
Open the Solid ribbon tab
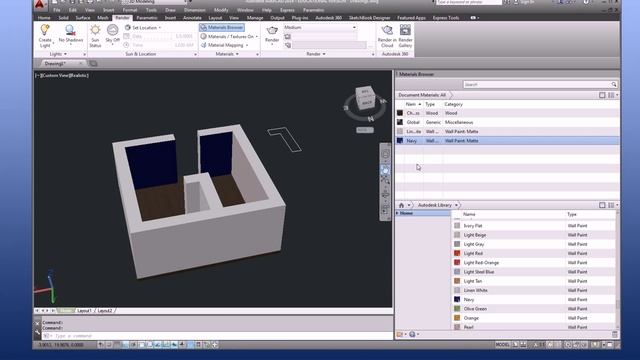click(x=64, y=18)
